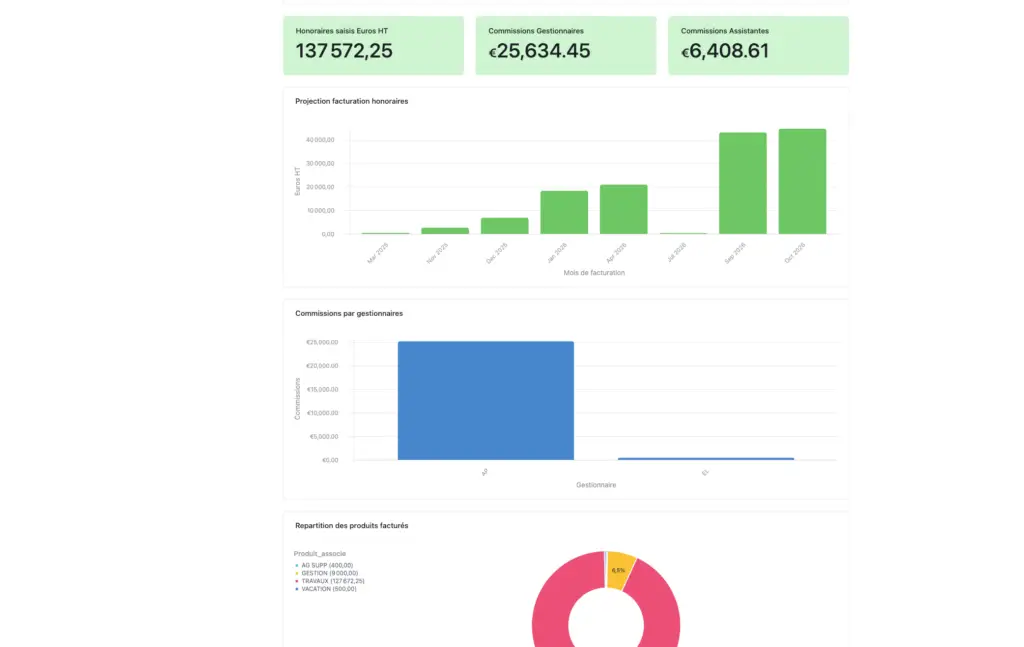The image size is (1024, 647).
Task: Select the Sep 2026 green bar
Action: click(x=742, y=183)
